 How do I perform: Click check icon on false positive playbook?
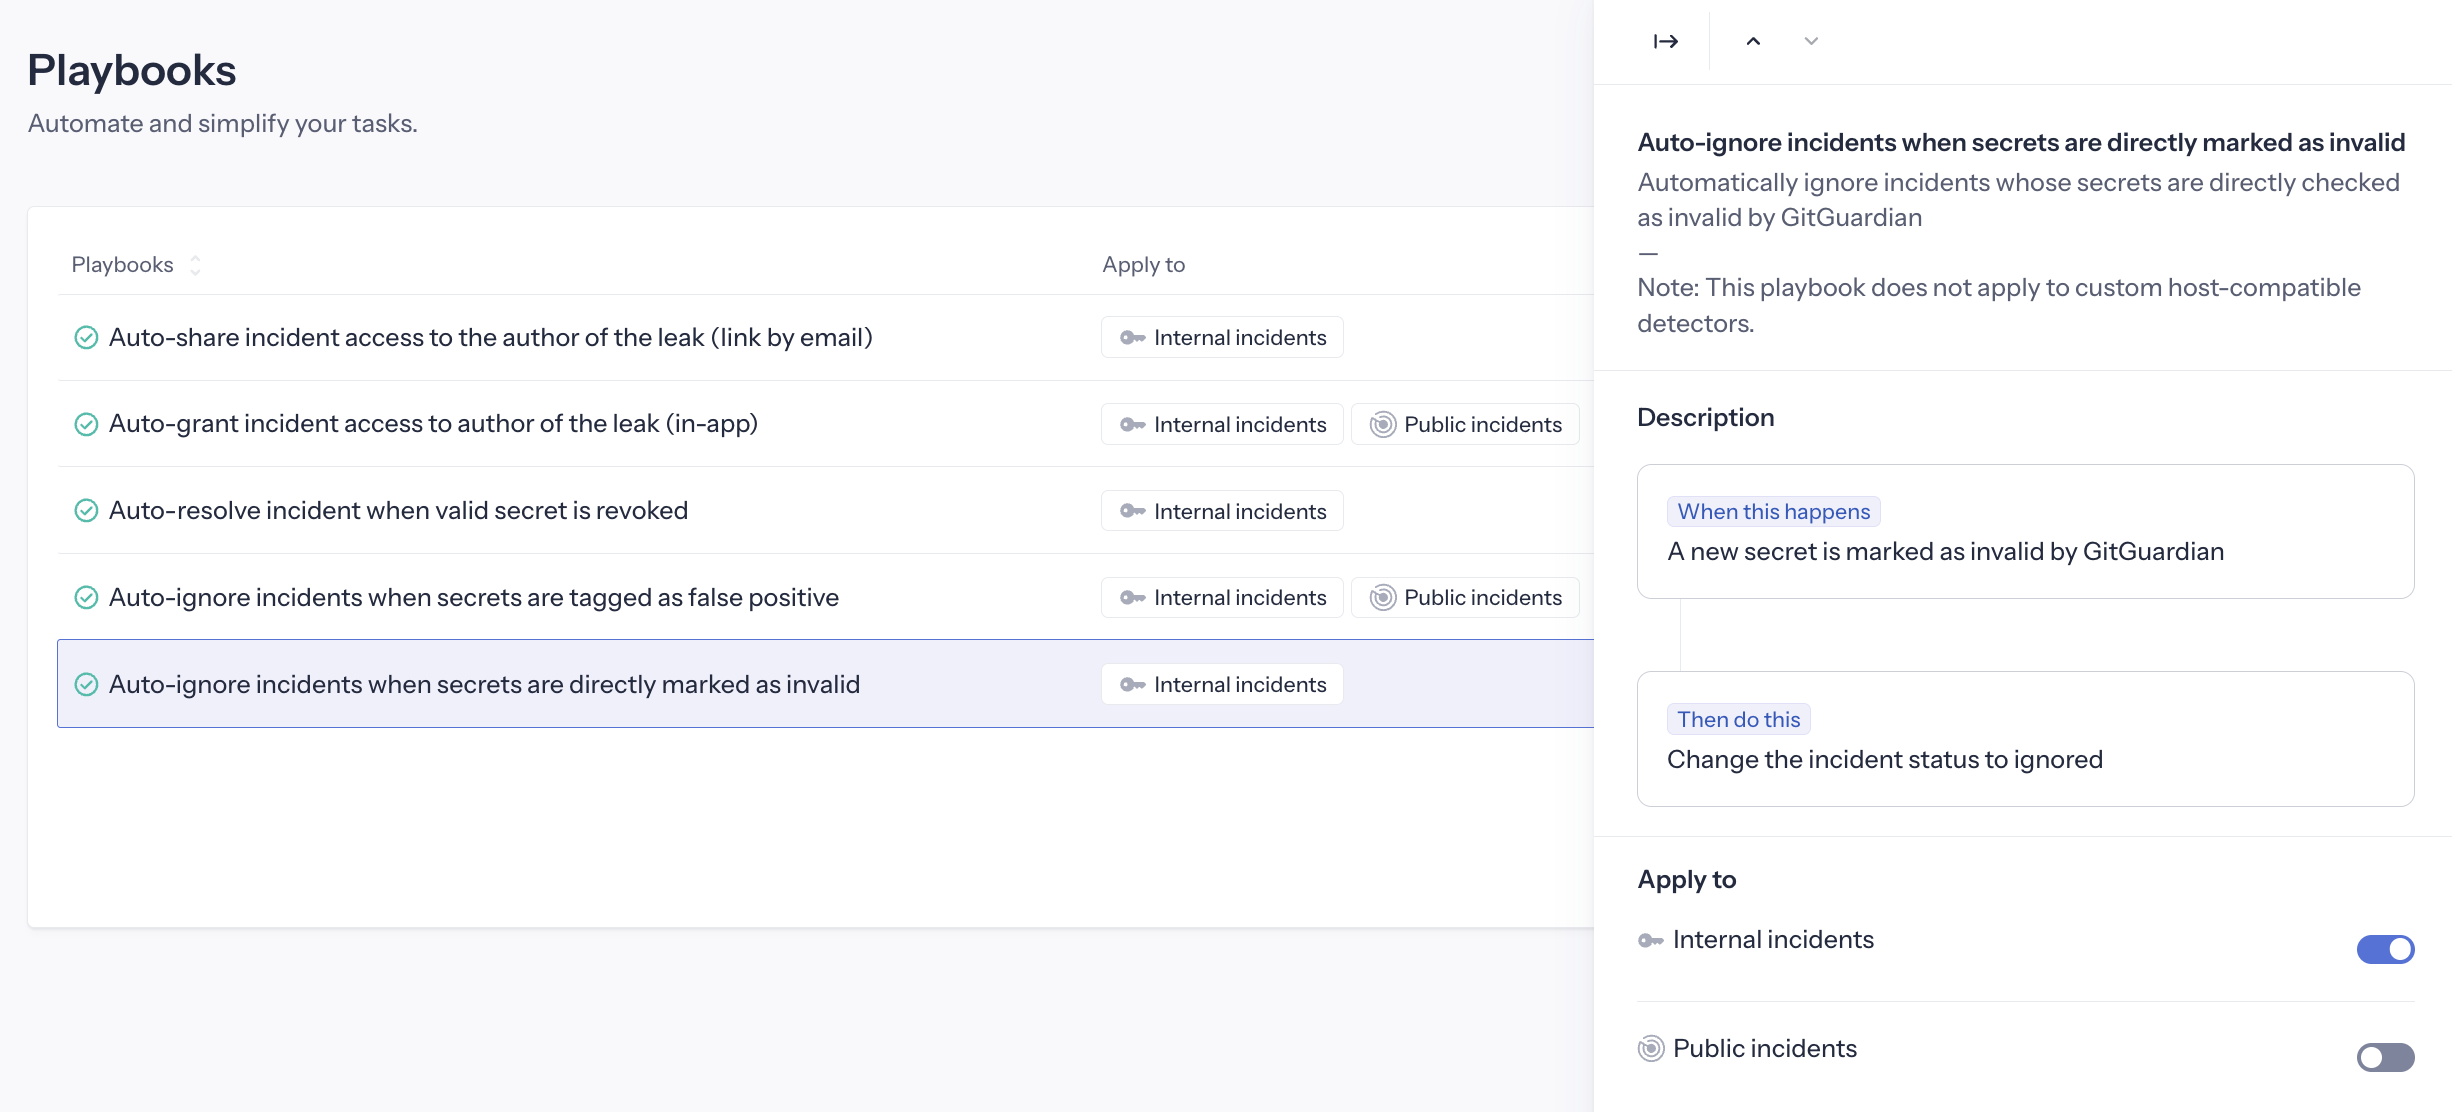pos(86,598)
